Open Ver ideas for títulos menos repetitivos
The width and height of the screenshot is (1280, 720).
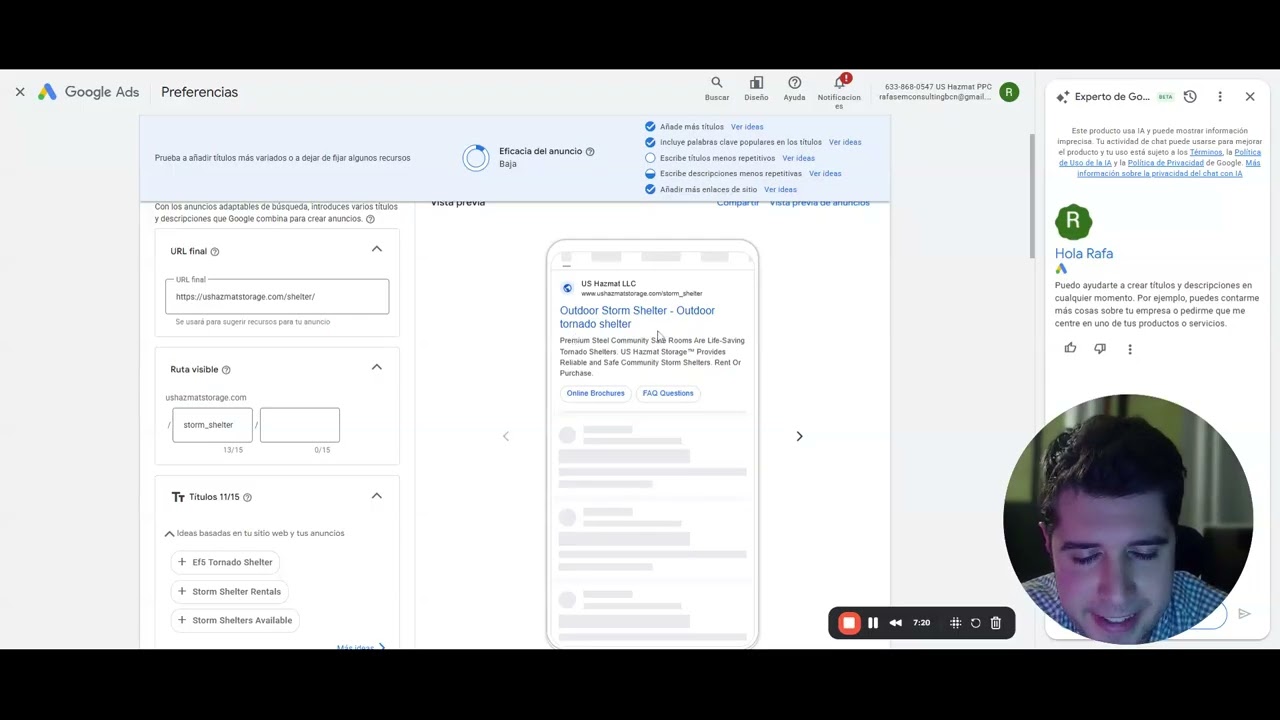pos(798,158)
